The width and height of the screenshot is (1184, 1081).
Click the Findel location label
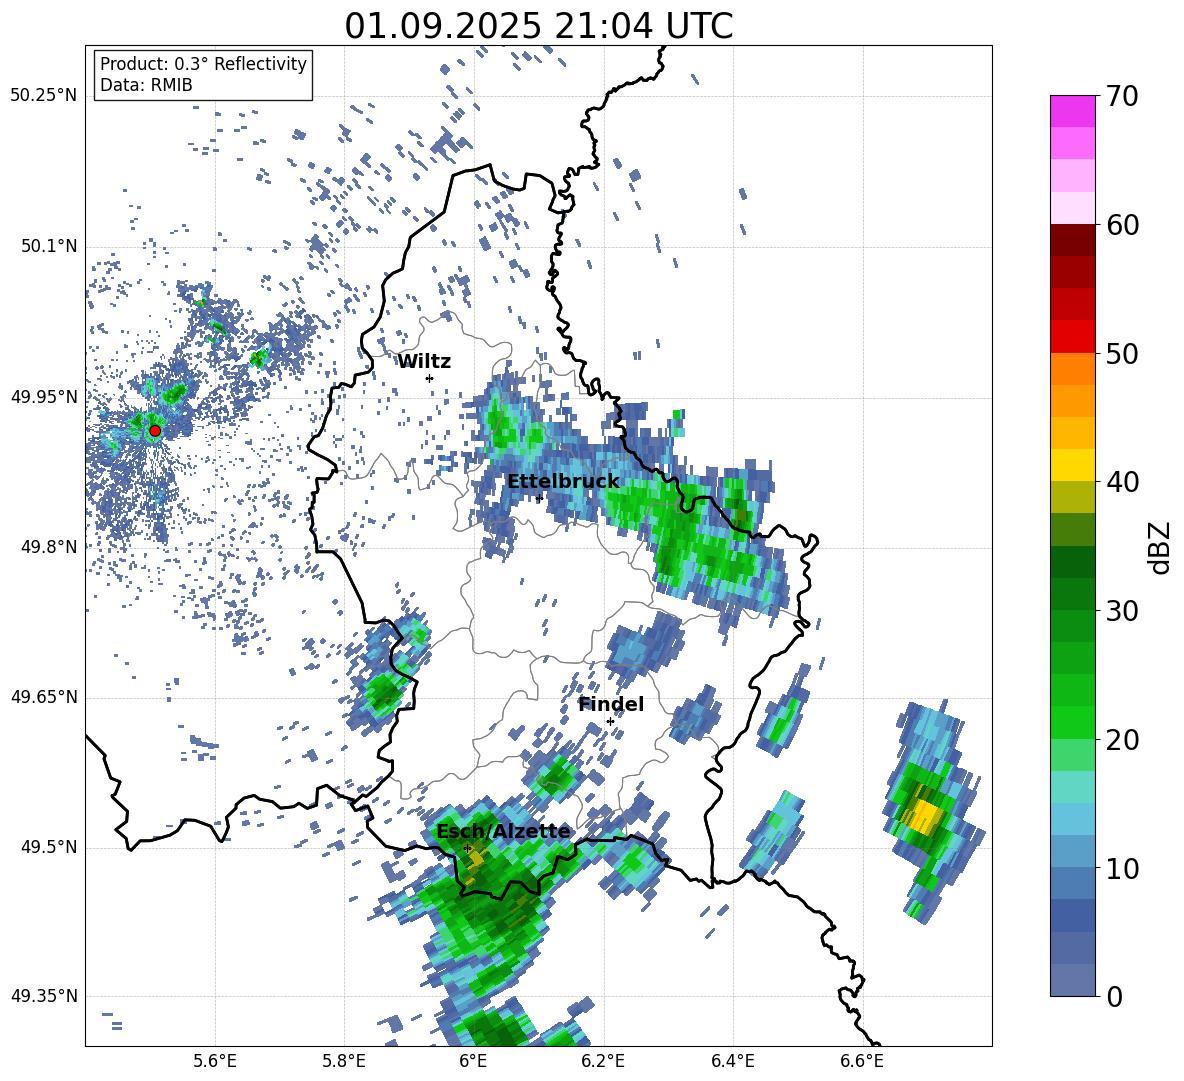pyautogui.click(x=611, y=704)
